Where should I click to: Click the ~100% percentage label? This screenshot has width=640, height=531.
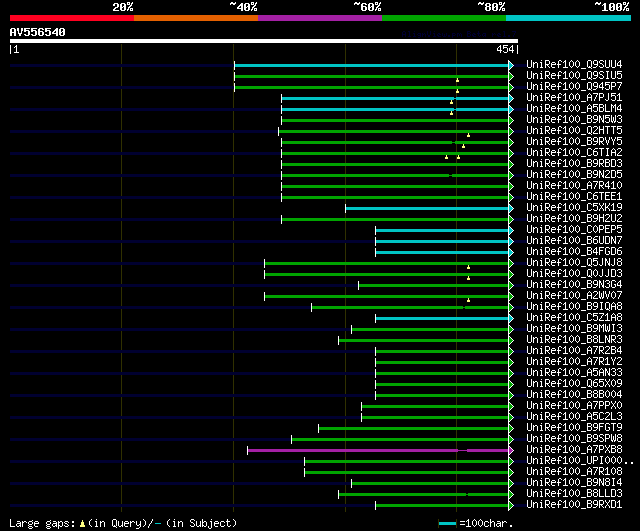click(612, 7)
